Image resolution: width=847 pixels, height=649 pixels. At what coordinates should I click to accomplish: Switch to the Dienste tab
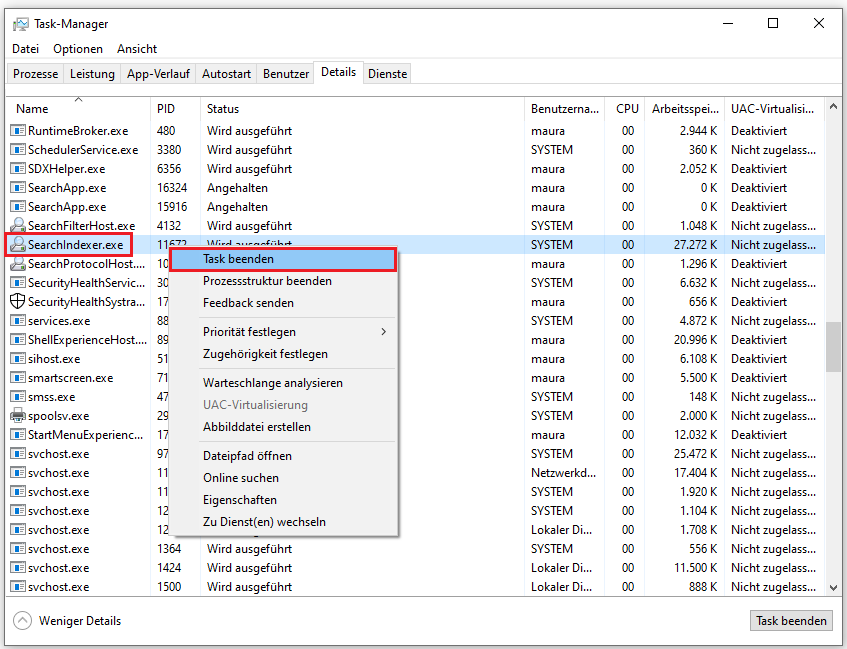point(387,72)
